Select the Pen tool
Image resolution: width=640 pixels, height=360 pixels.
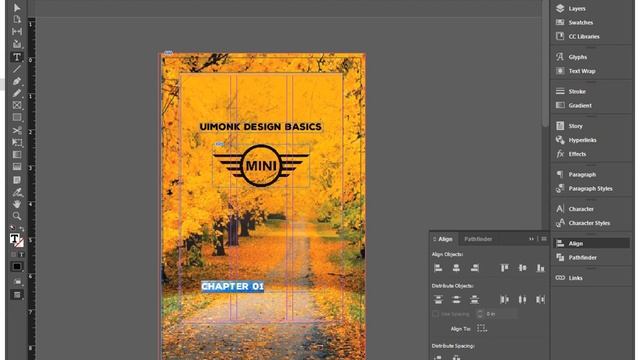coord(17,81)
